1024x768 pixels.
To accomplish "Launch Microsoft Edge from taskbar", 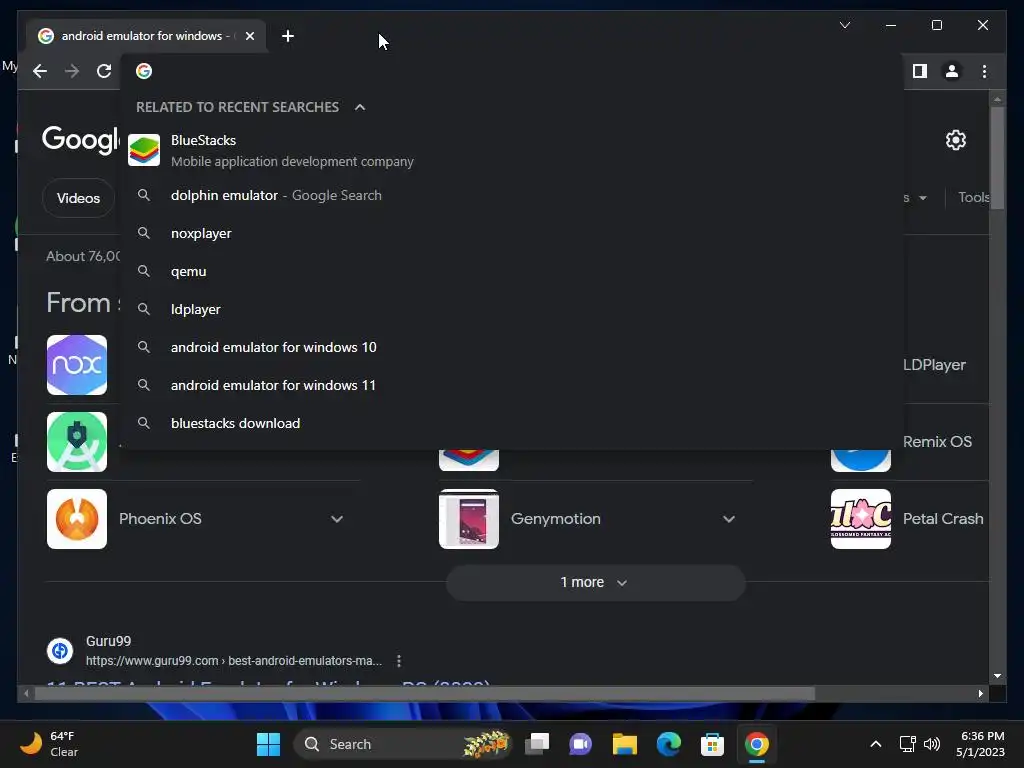I will tap(669, 744).
